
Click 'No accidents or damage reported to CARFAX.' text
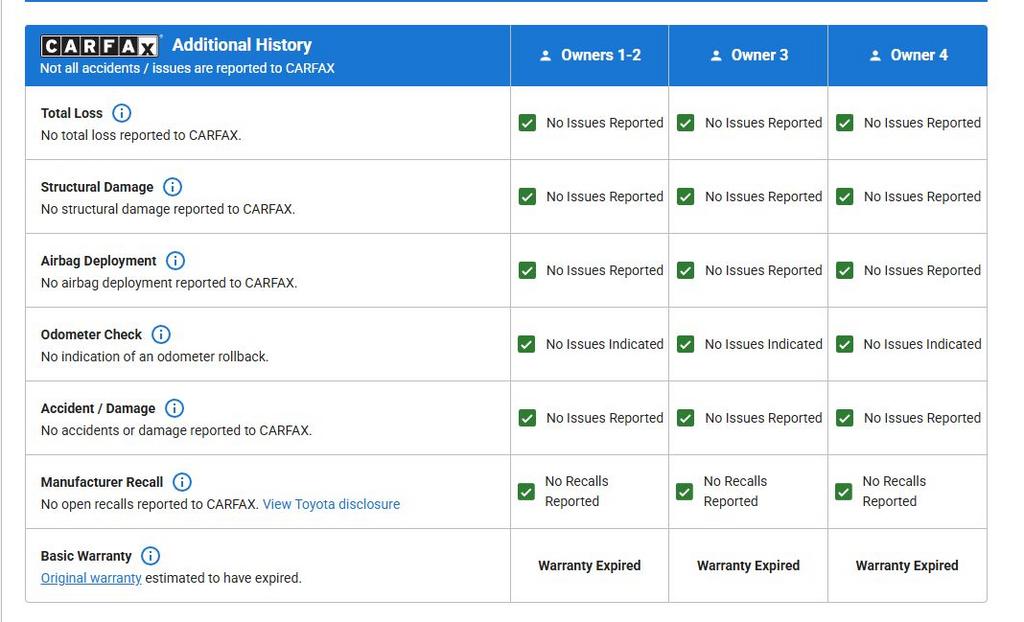(x=176, y=431)
